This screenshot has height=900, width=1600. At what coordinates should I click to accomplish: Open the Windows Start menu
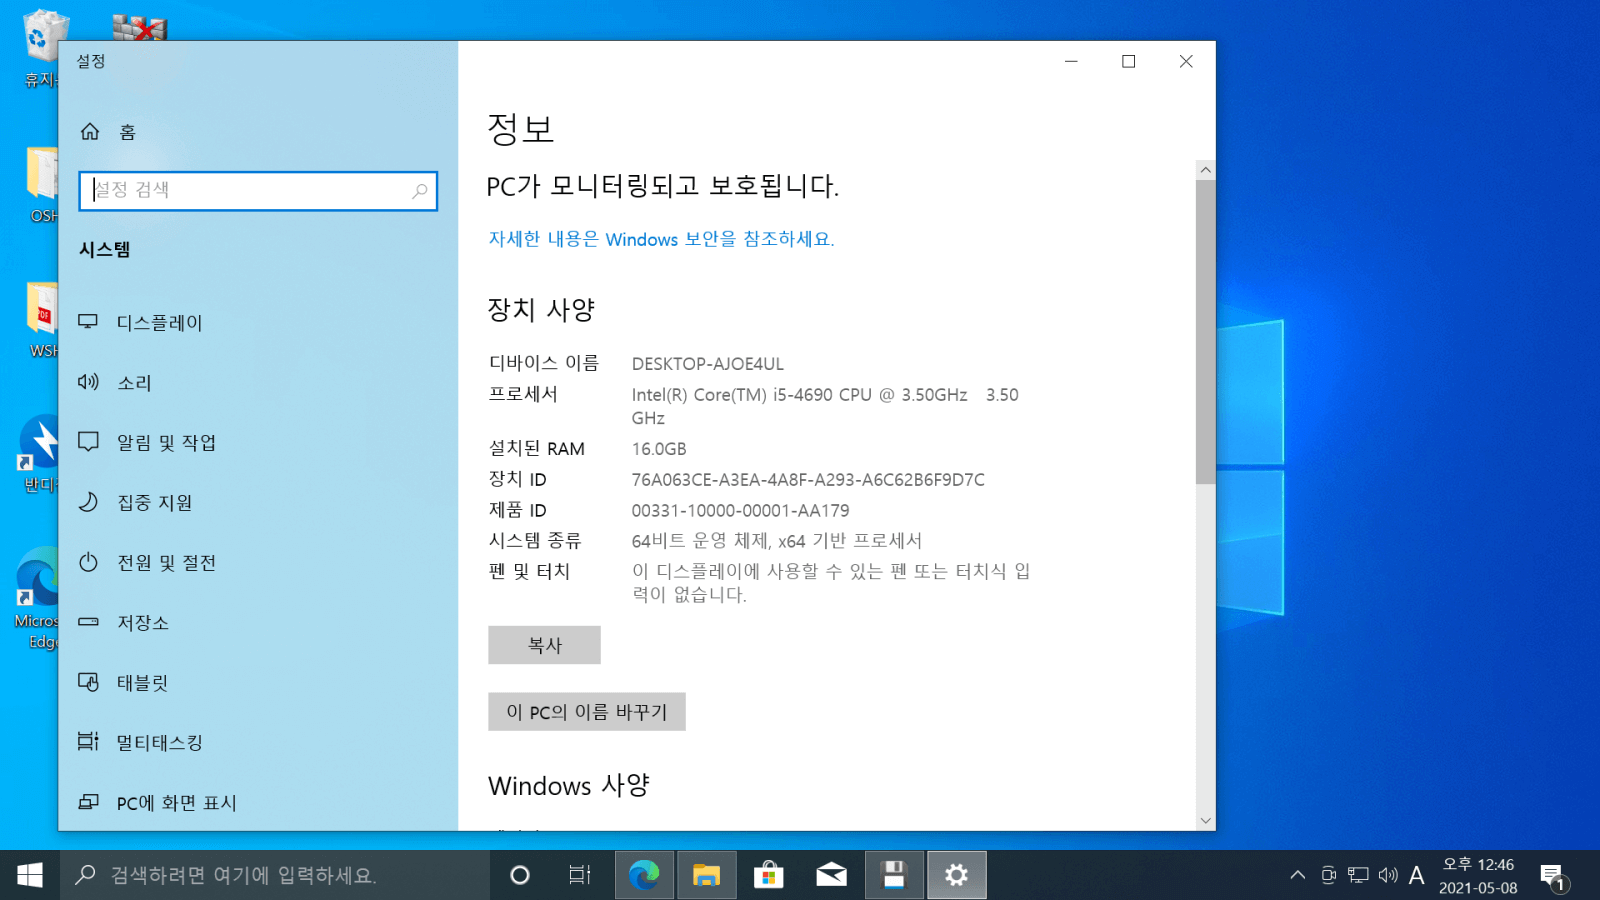(30, 875)
